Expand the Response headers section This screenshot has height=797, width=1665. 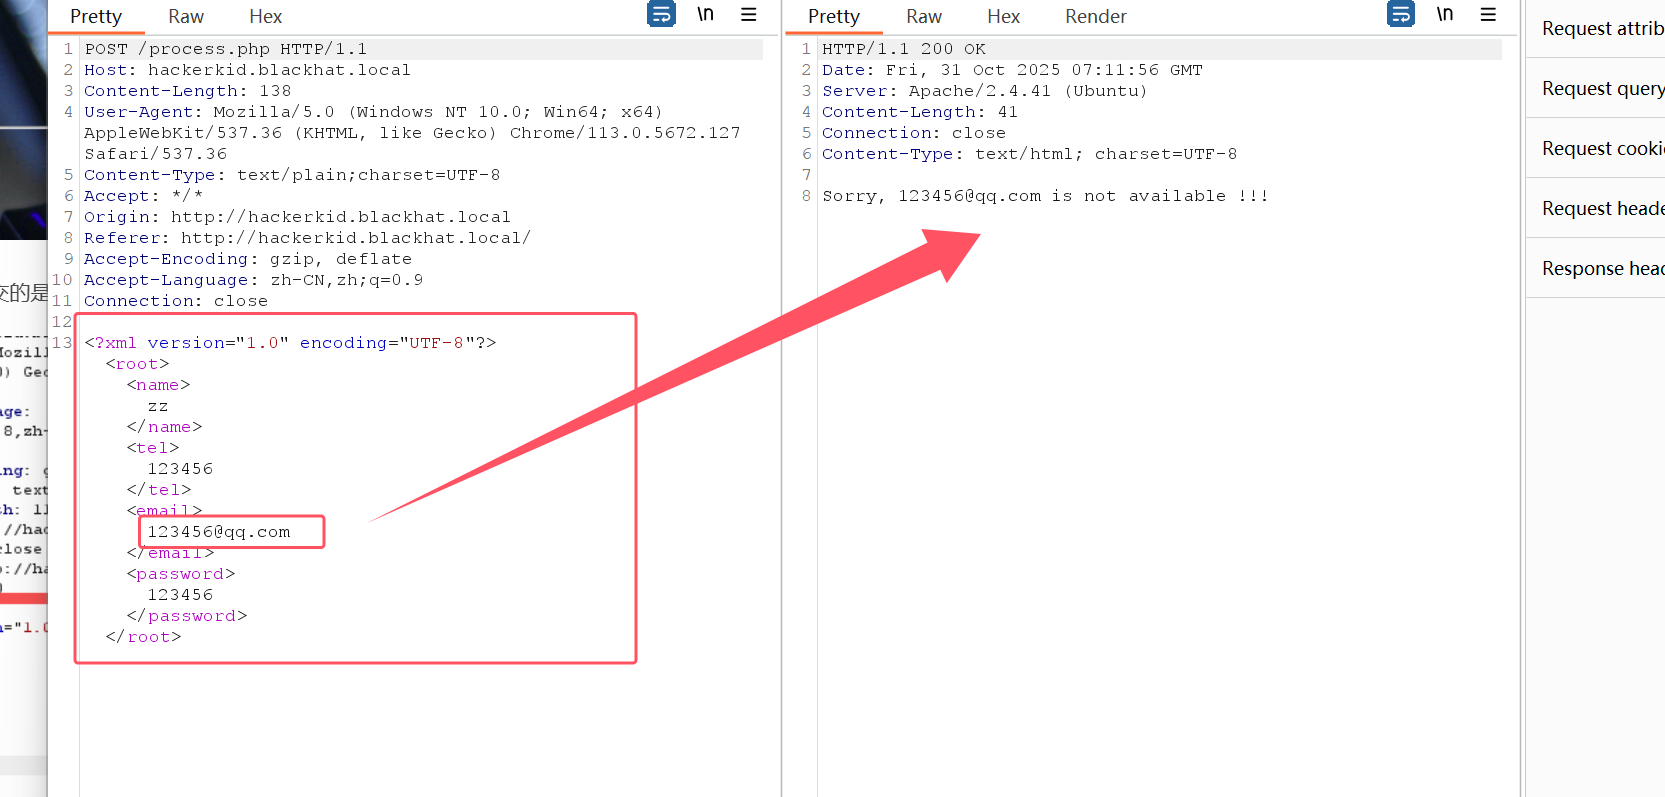1601,269
